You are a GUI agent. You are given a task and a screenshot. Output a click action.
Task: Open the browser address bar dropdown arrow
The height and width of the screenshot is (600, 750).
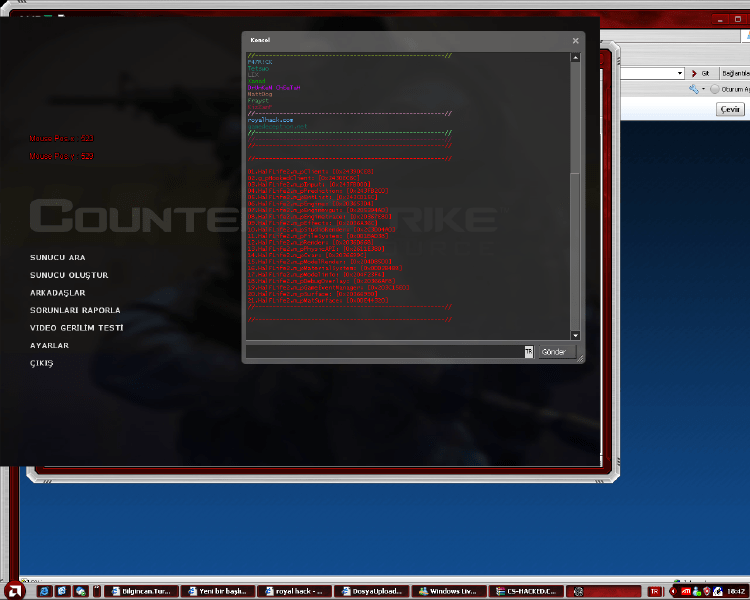680,73
